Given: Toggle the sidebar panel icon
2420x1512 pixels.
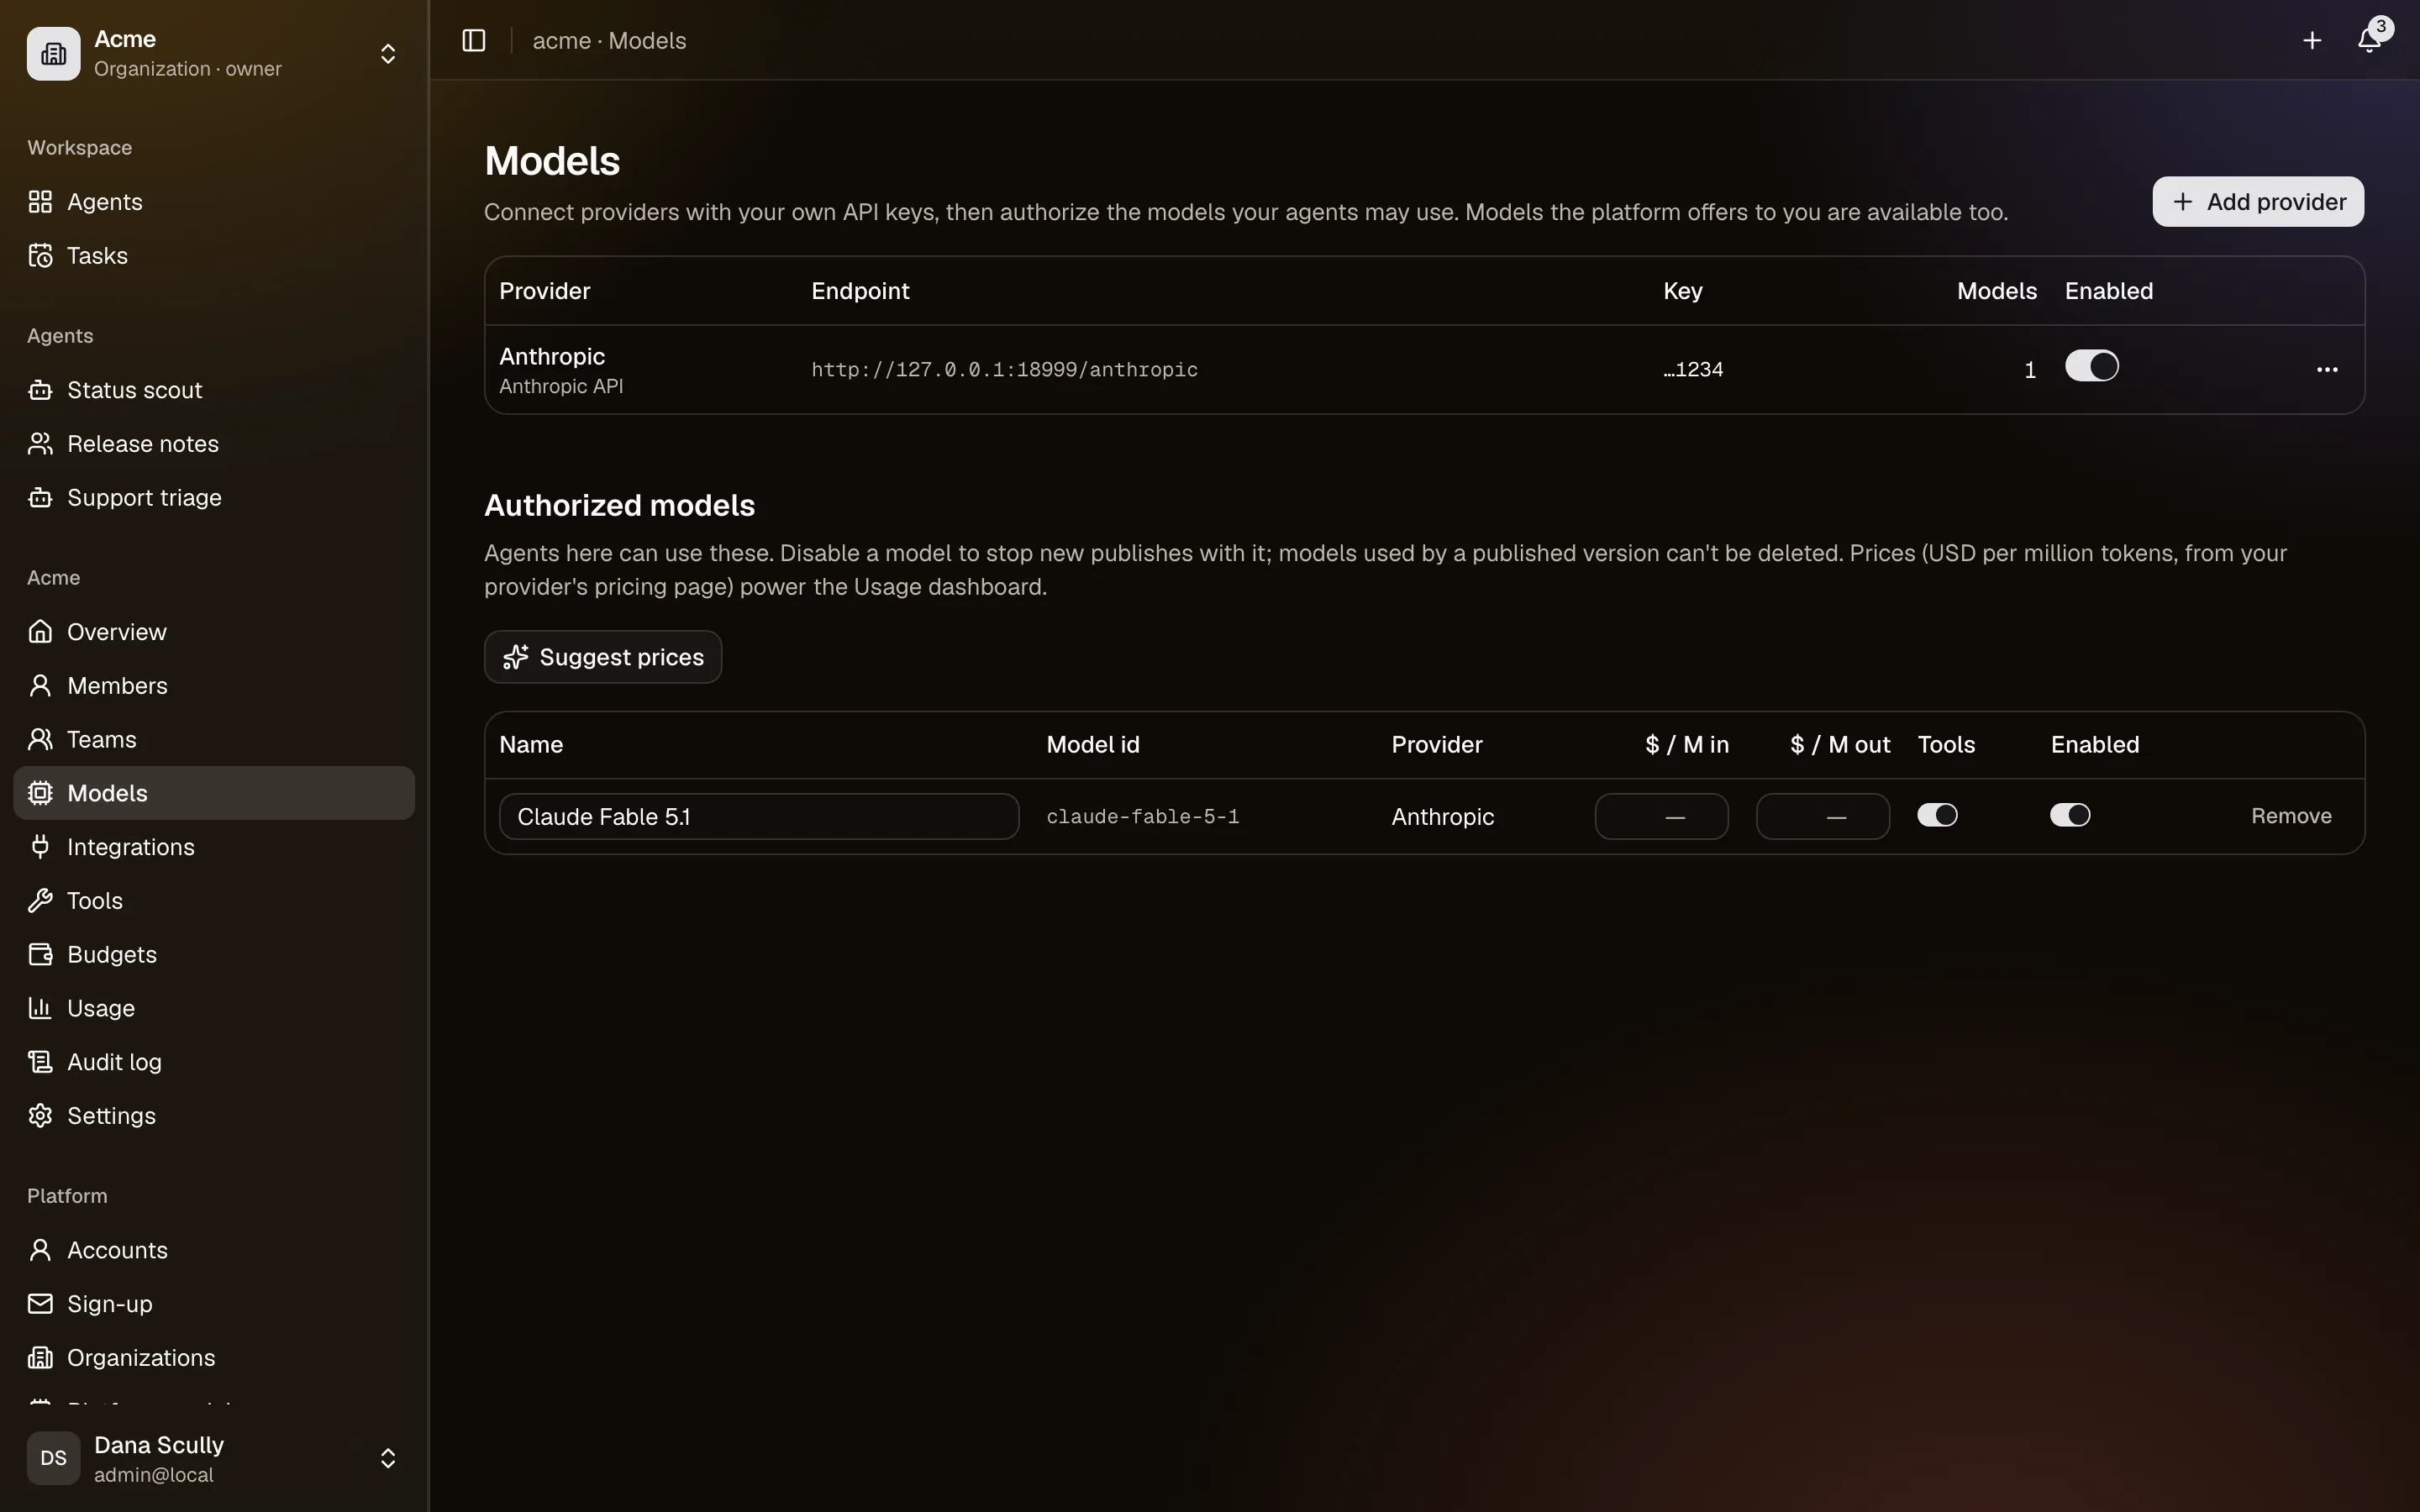Looking at the screenshot, I should pyautogui.click(x=473, y=41).
